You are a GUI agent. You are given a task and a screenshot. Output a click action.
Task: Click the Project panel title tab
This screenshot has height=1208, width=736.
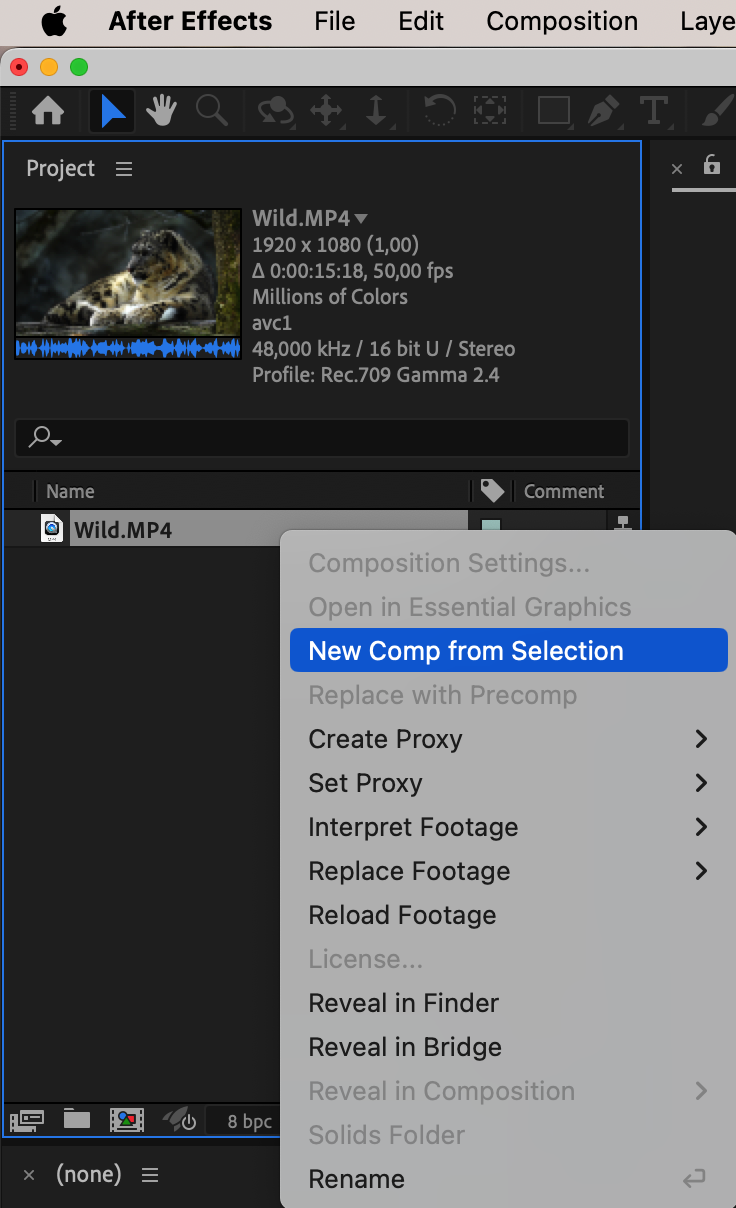[x=61, y=168]
